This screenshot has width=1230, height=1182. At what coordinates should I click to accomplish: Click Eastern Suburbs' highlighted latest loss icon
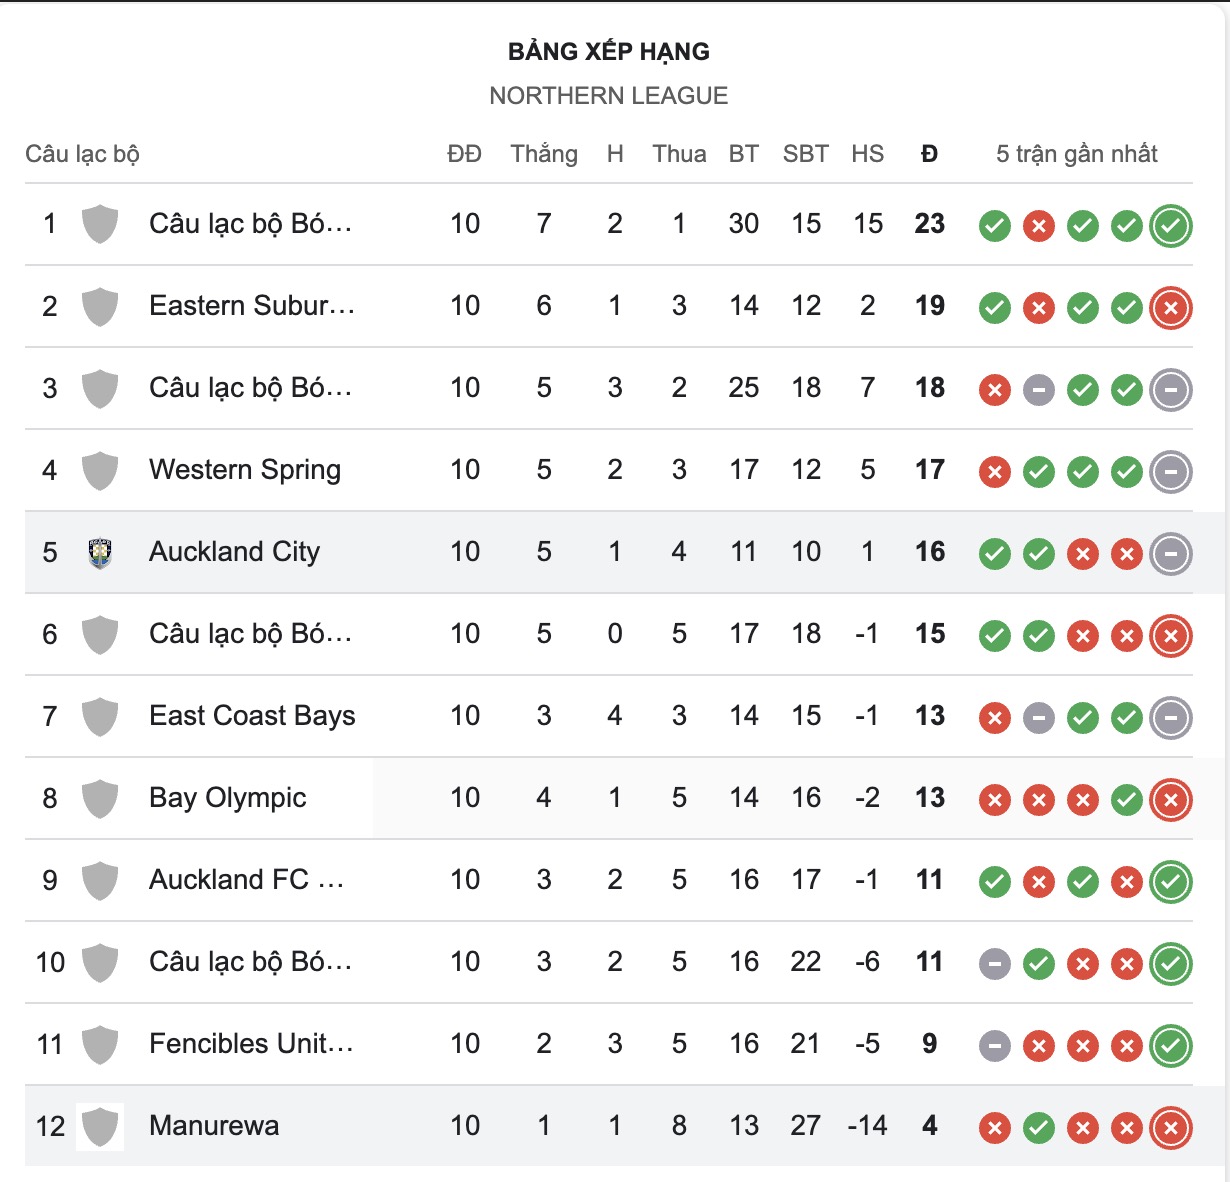[x=1171, y=308]
